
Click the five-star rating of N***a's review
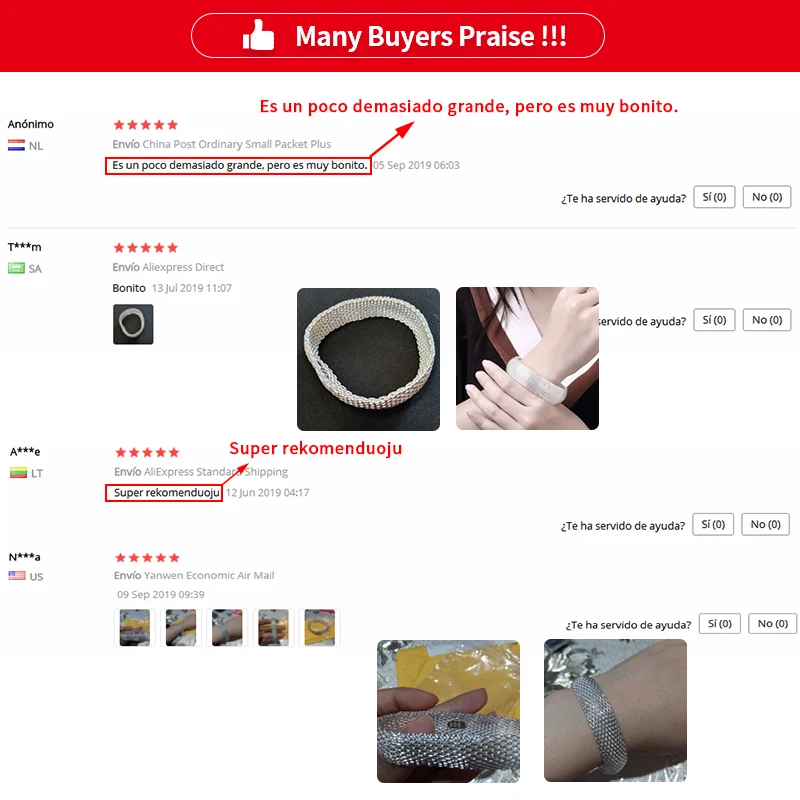point(147,558)
